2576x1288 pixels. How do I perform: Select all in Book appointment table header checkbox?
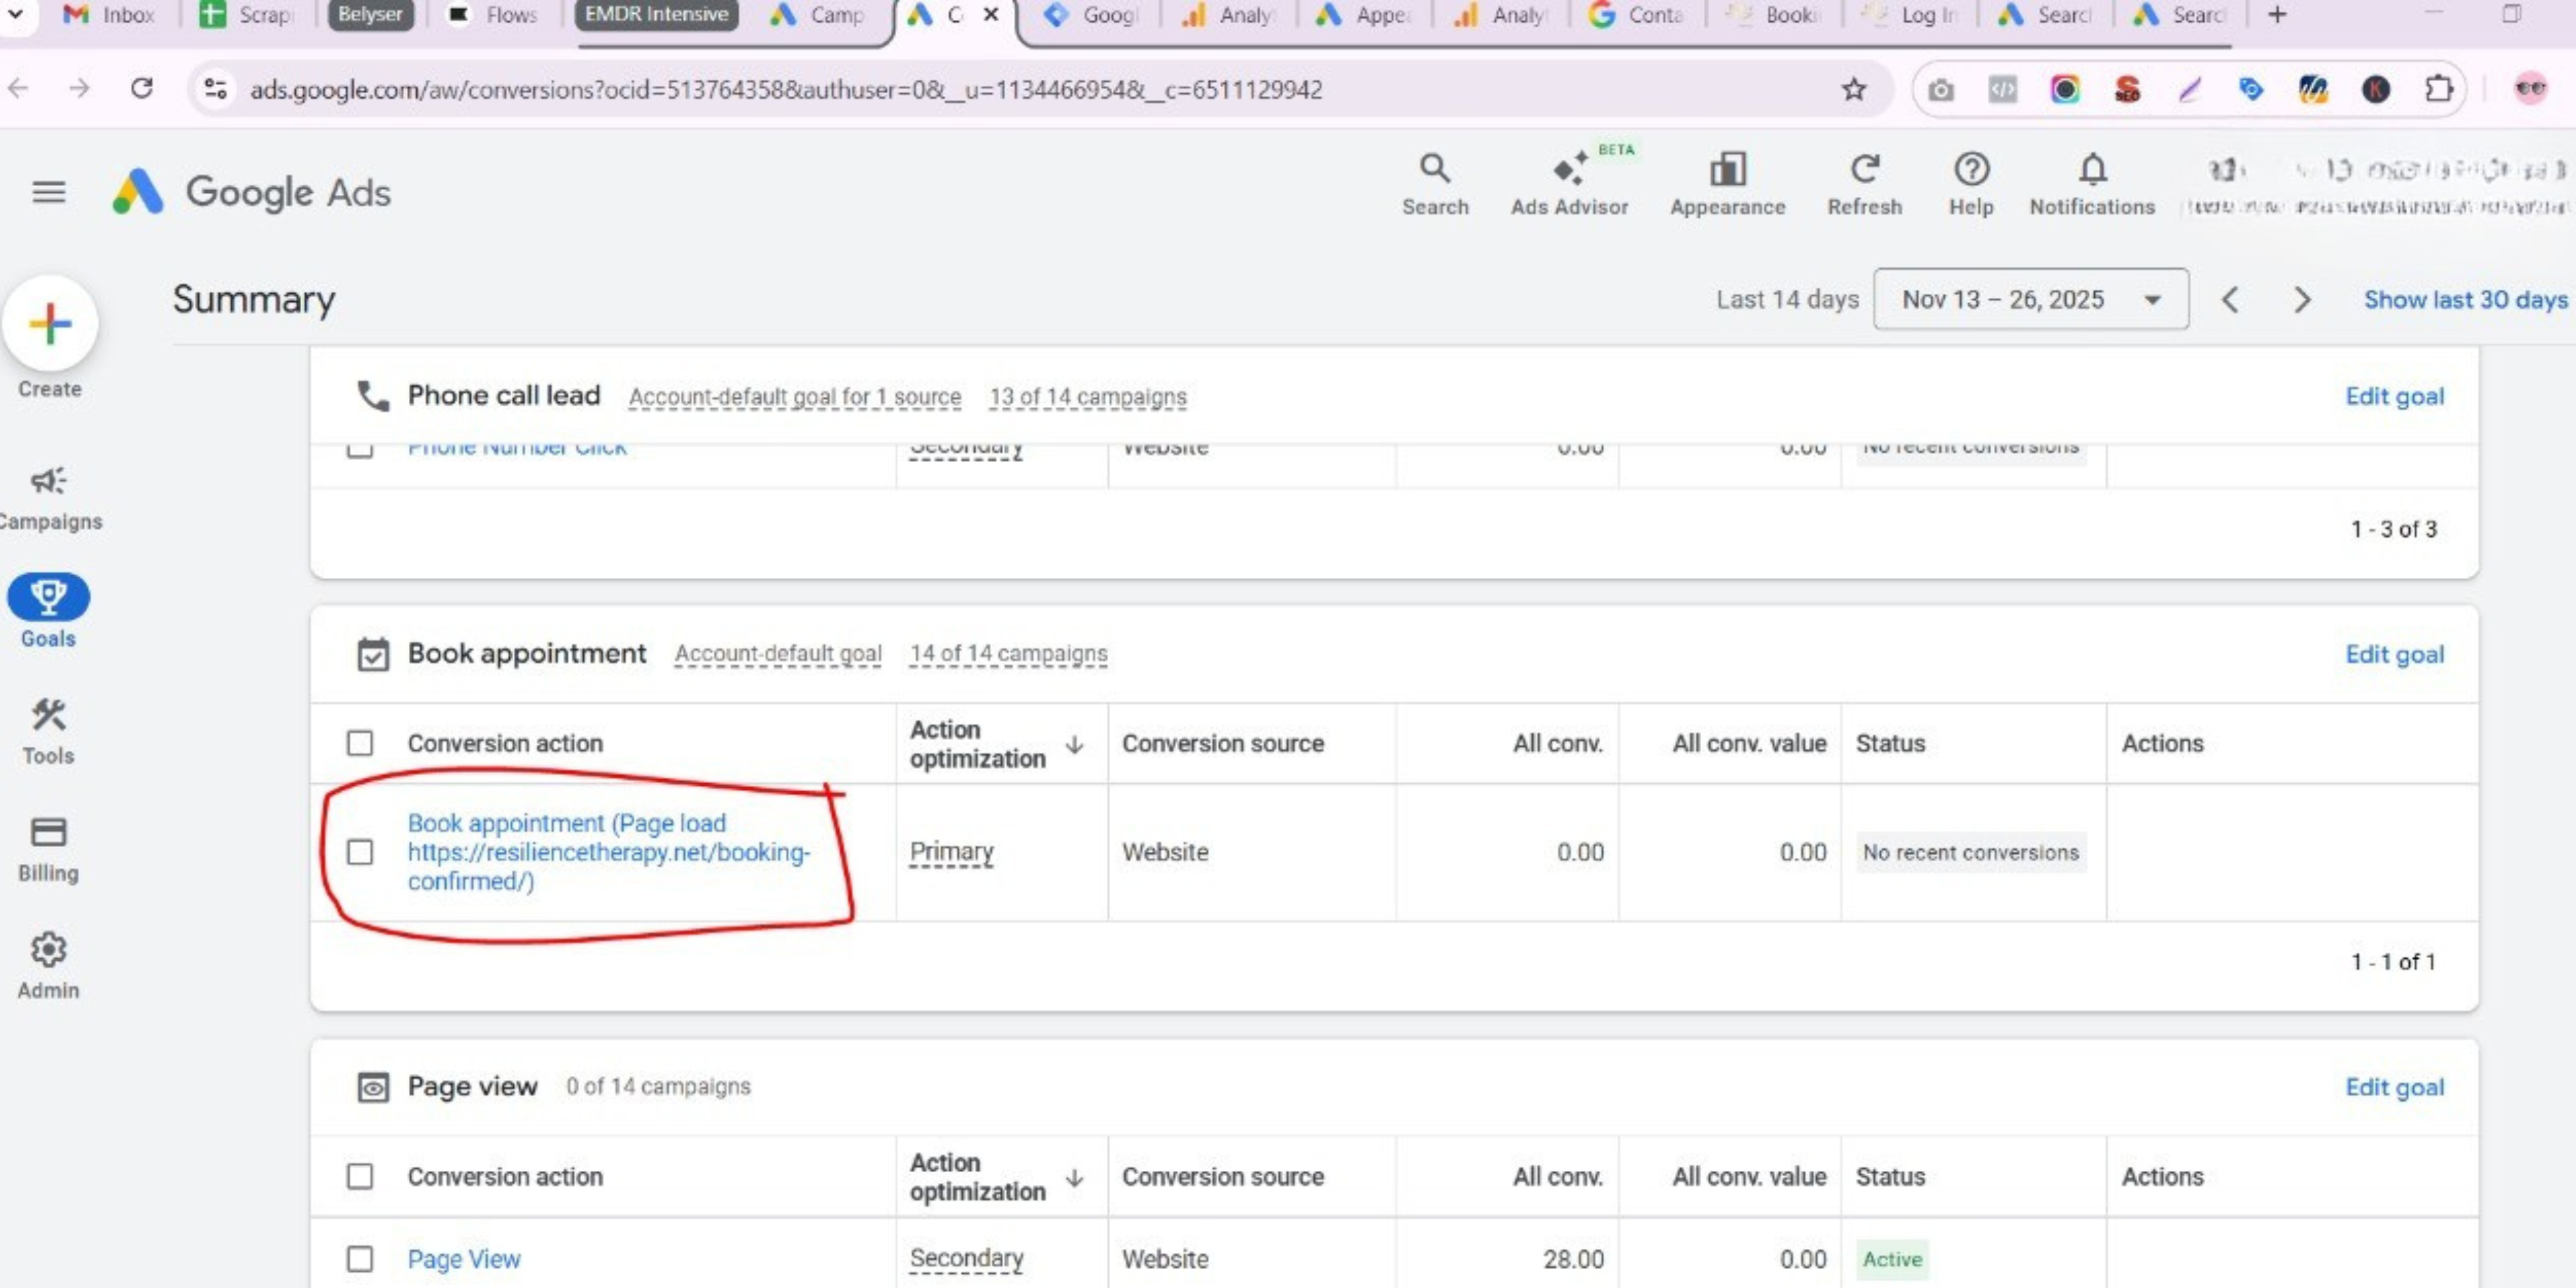click(360, 743)
